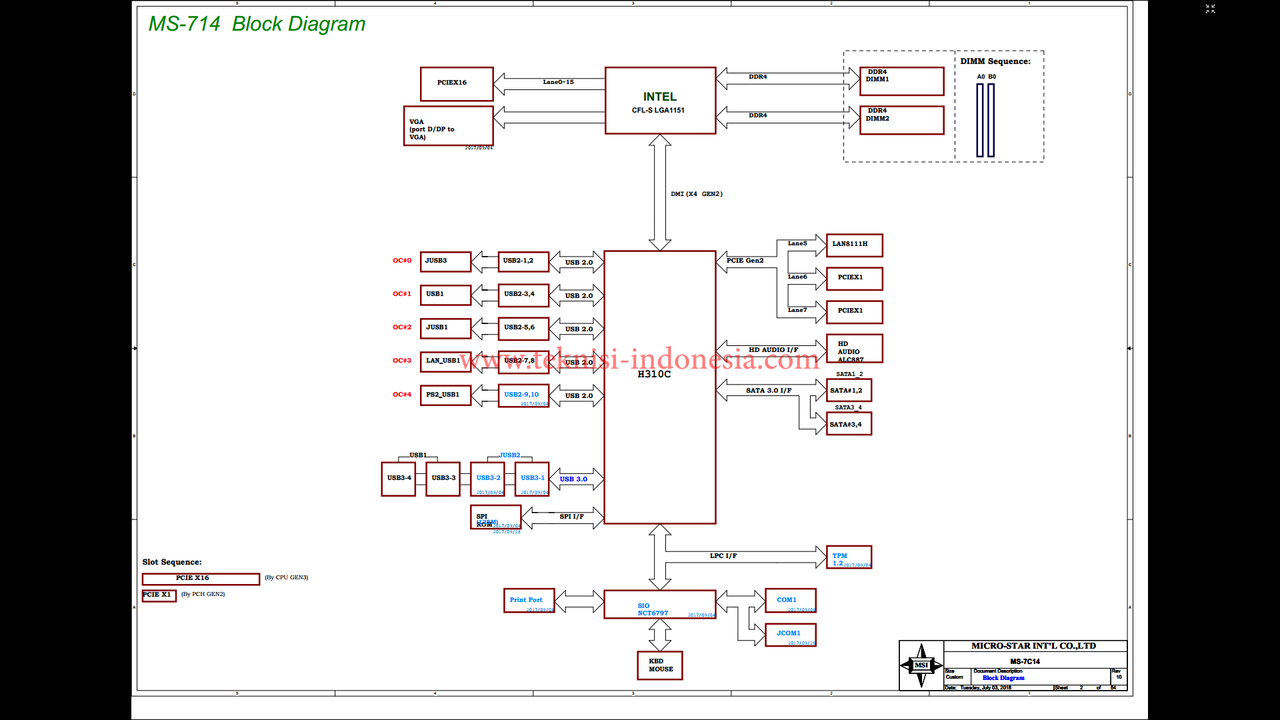Click the Lane6 label

pos(797,276)
